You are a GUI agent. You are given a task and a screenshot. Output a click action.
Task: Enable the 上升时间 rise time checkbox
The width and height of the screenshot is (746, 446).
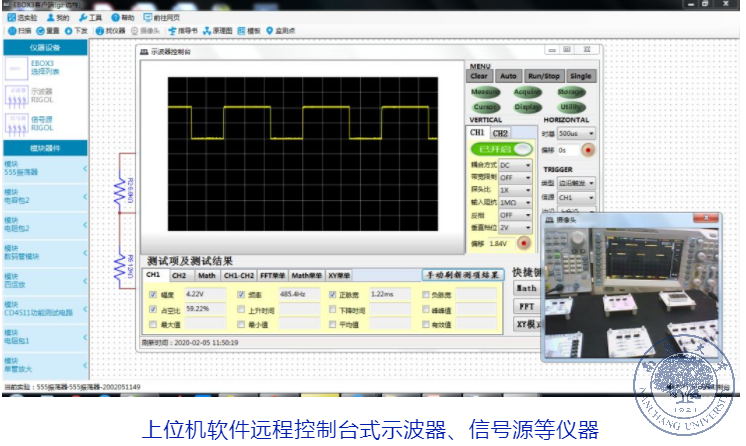[242, 310]
